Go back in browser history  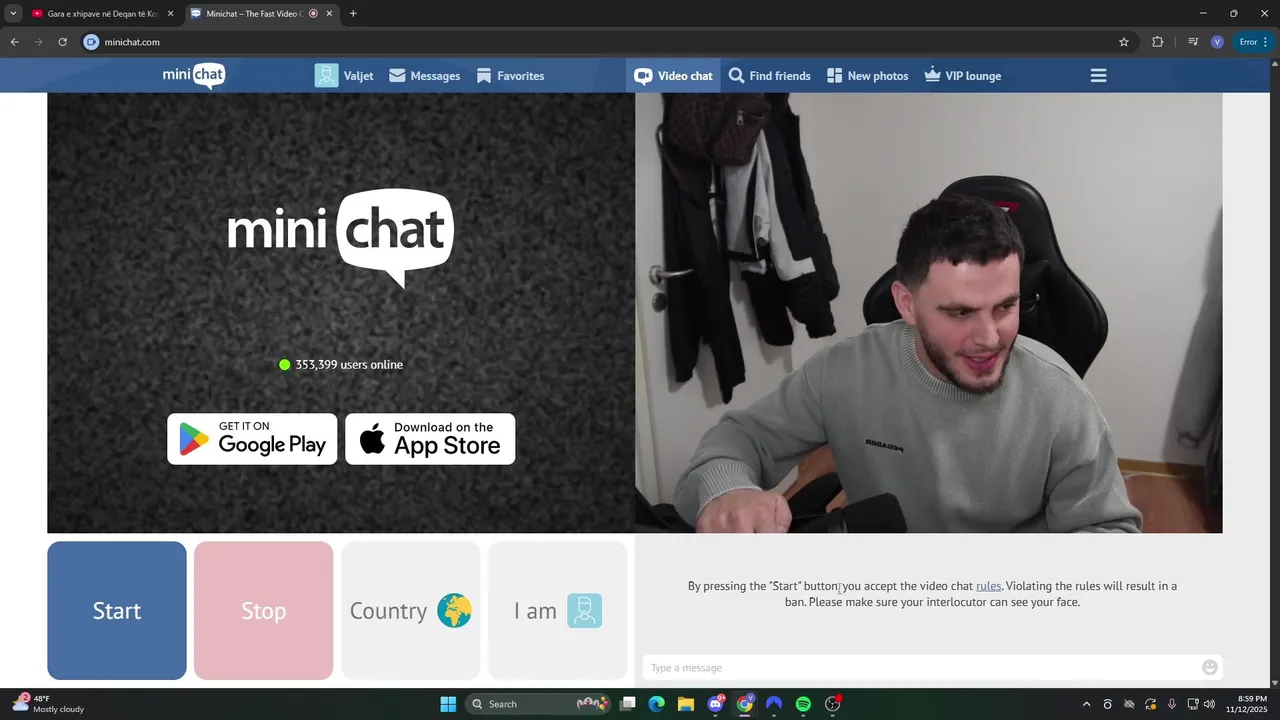click(x=14, y=42)
